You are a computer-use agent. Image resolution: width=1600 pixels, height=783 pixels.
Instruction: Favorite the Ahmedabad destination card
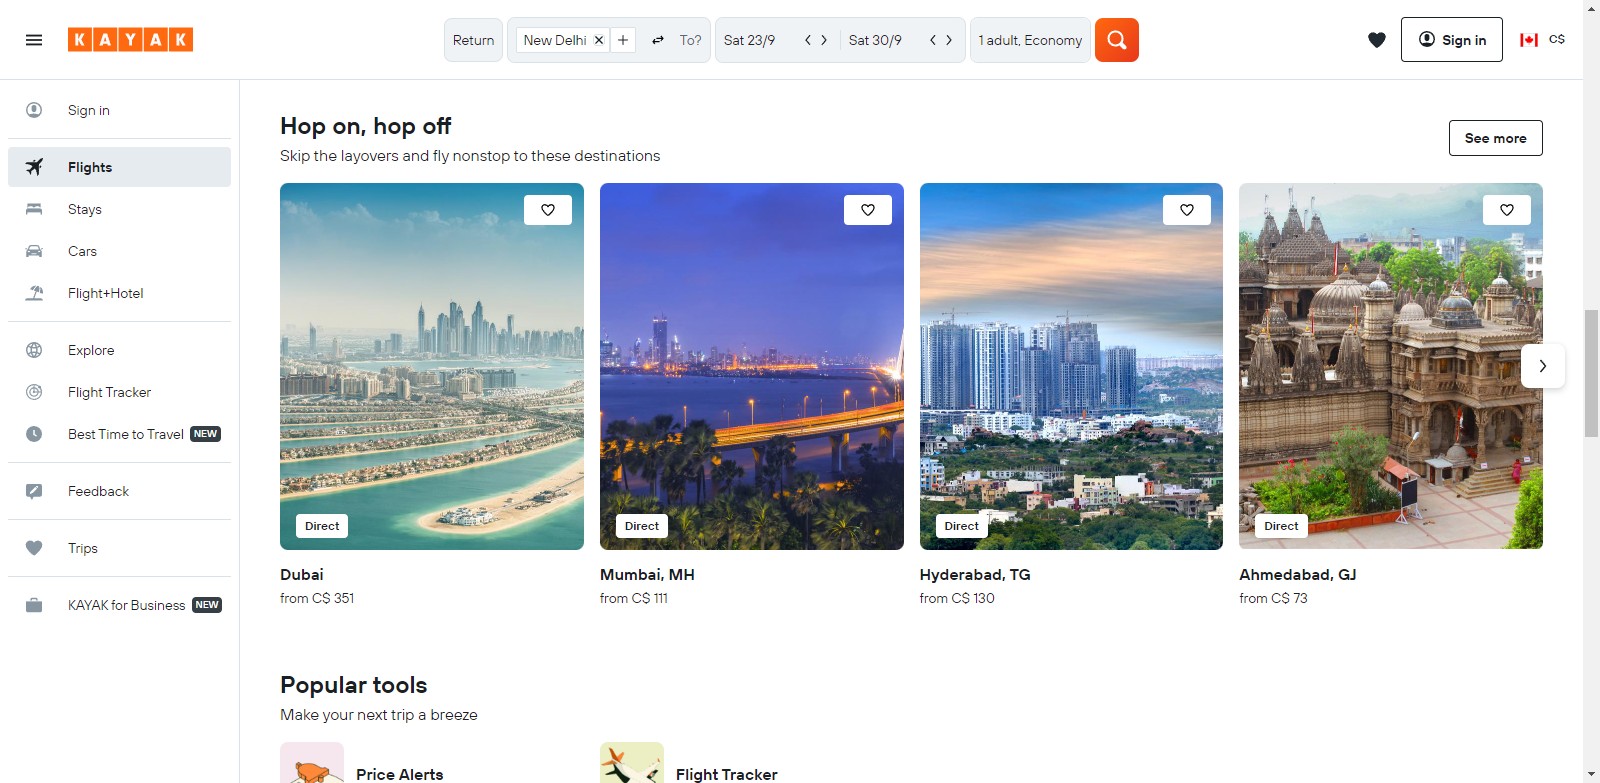pyautogui.click(x=1506, y=210)
